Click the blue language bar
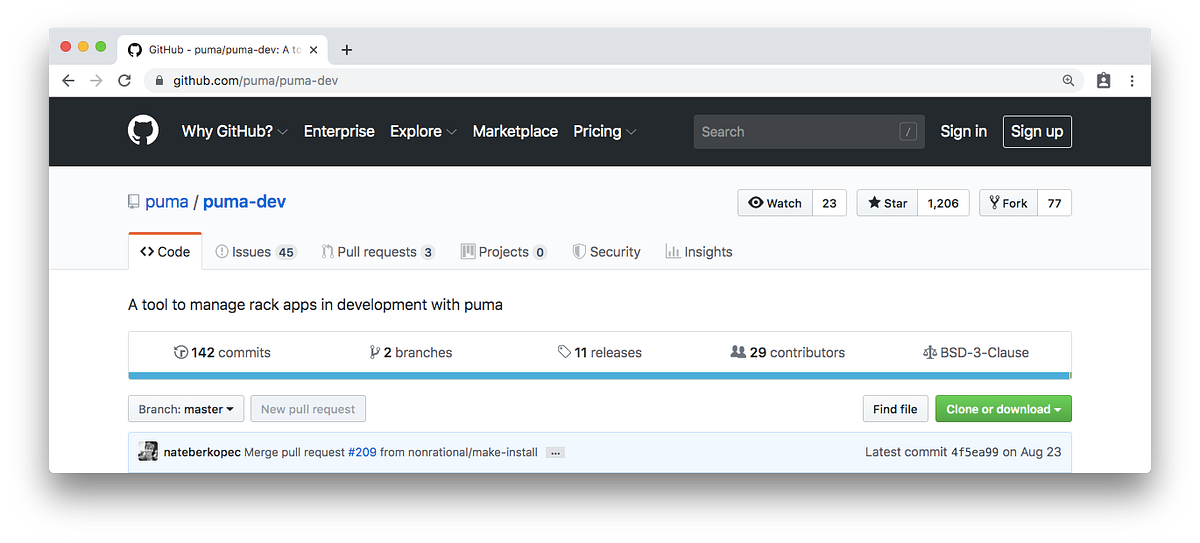Viewport: 1200px width, 543px height. point(599,376)
